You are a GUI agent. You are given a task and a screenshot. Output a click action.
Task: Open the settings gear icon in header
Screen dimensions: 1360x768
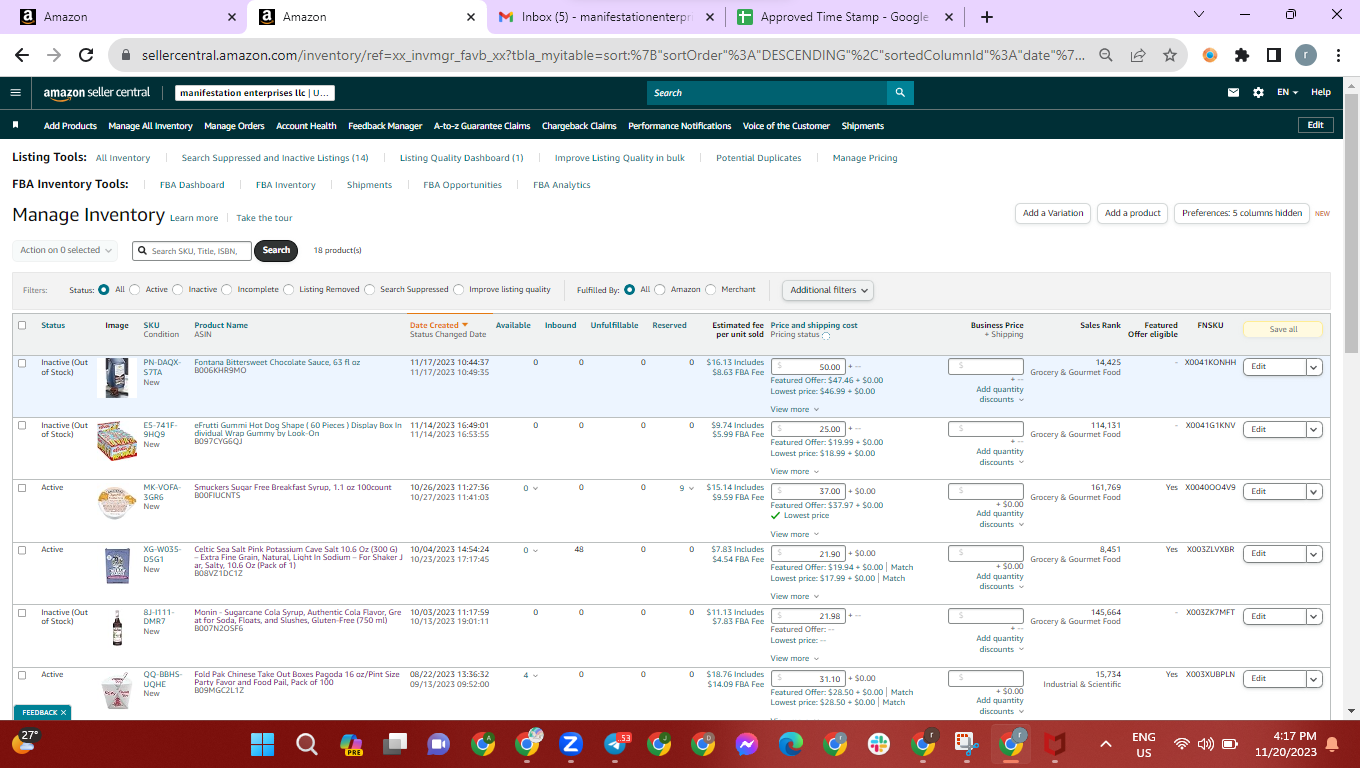(x=1258, y=92)
